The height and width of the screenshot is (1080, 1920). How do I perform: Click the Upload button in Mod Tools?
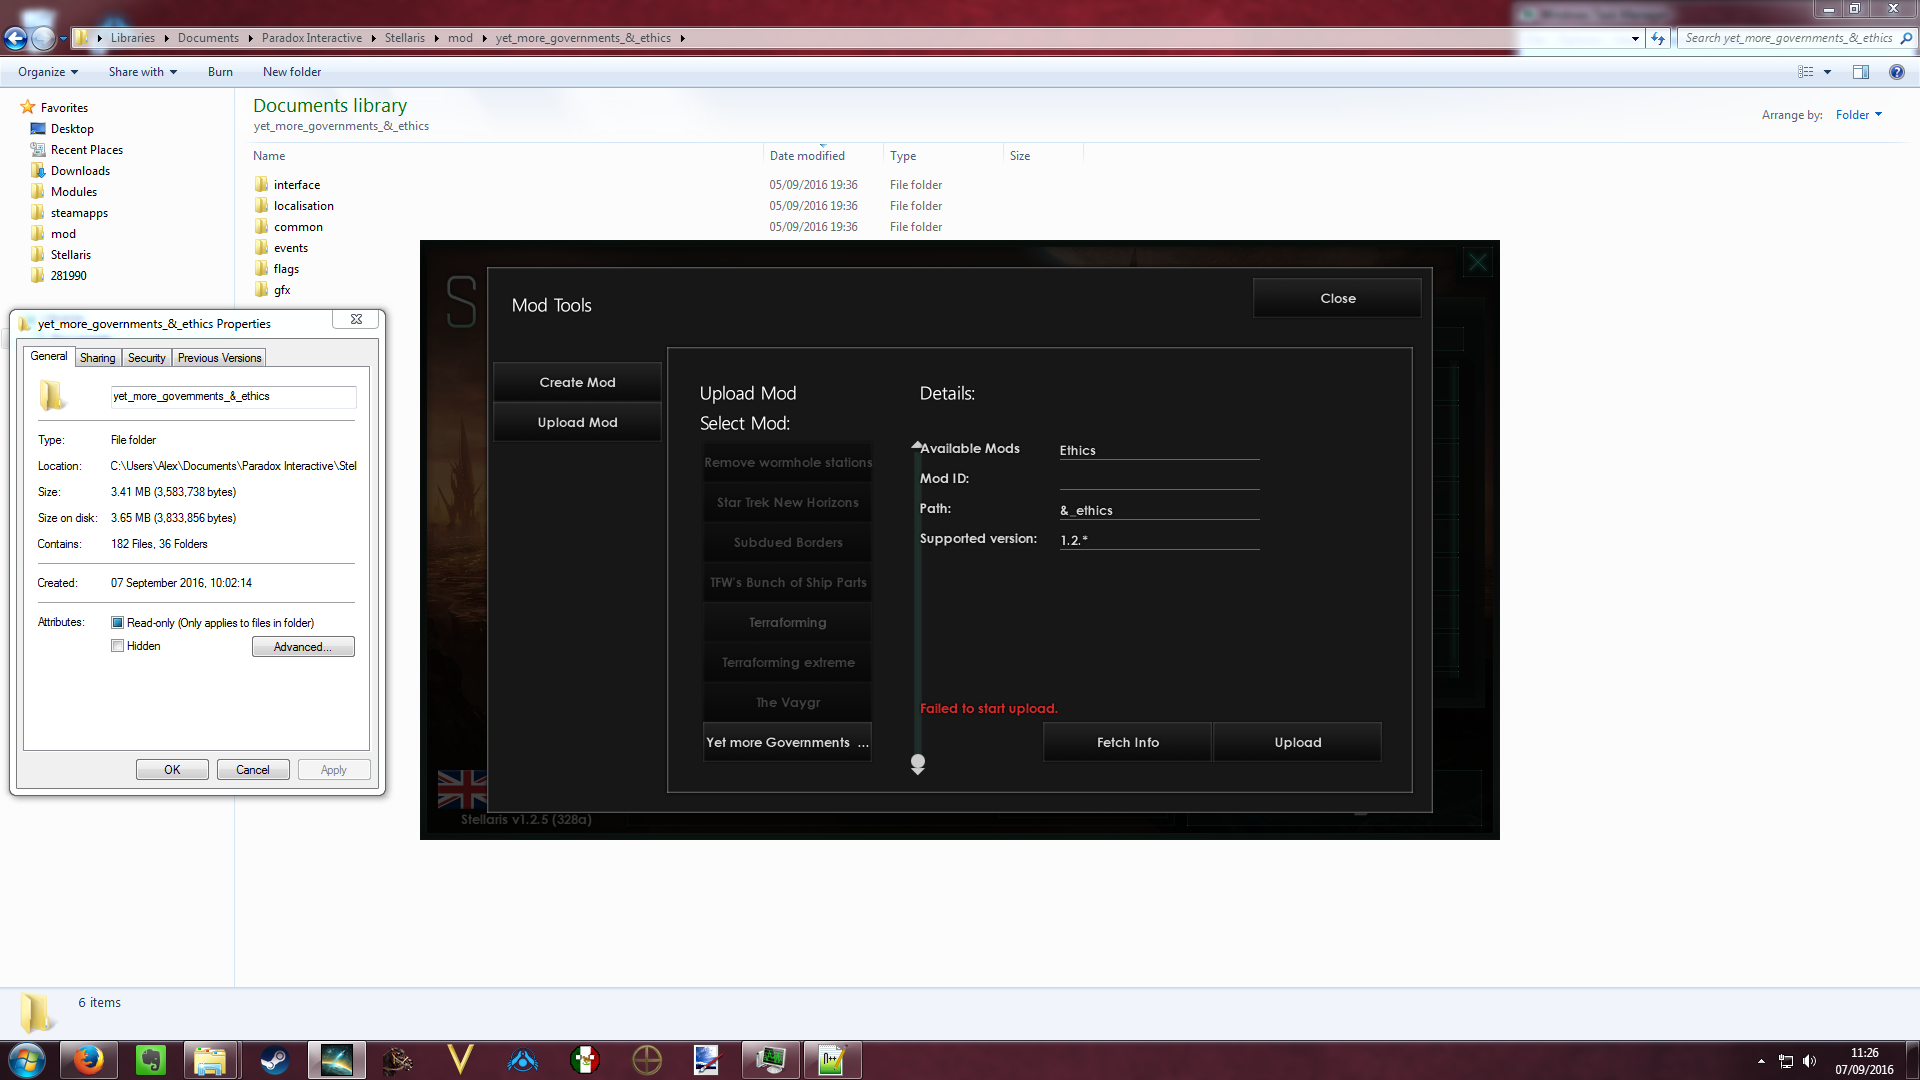pos(1297,742)
